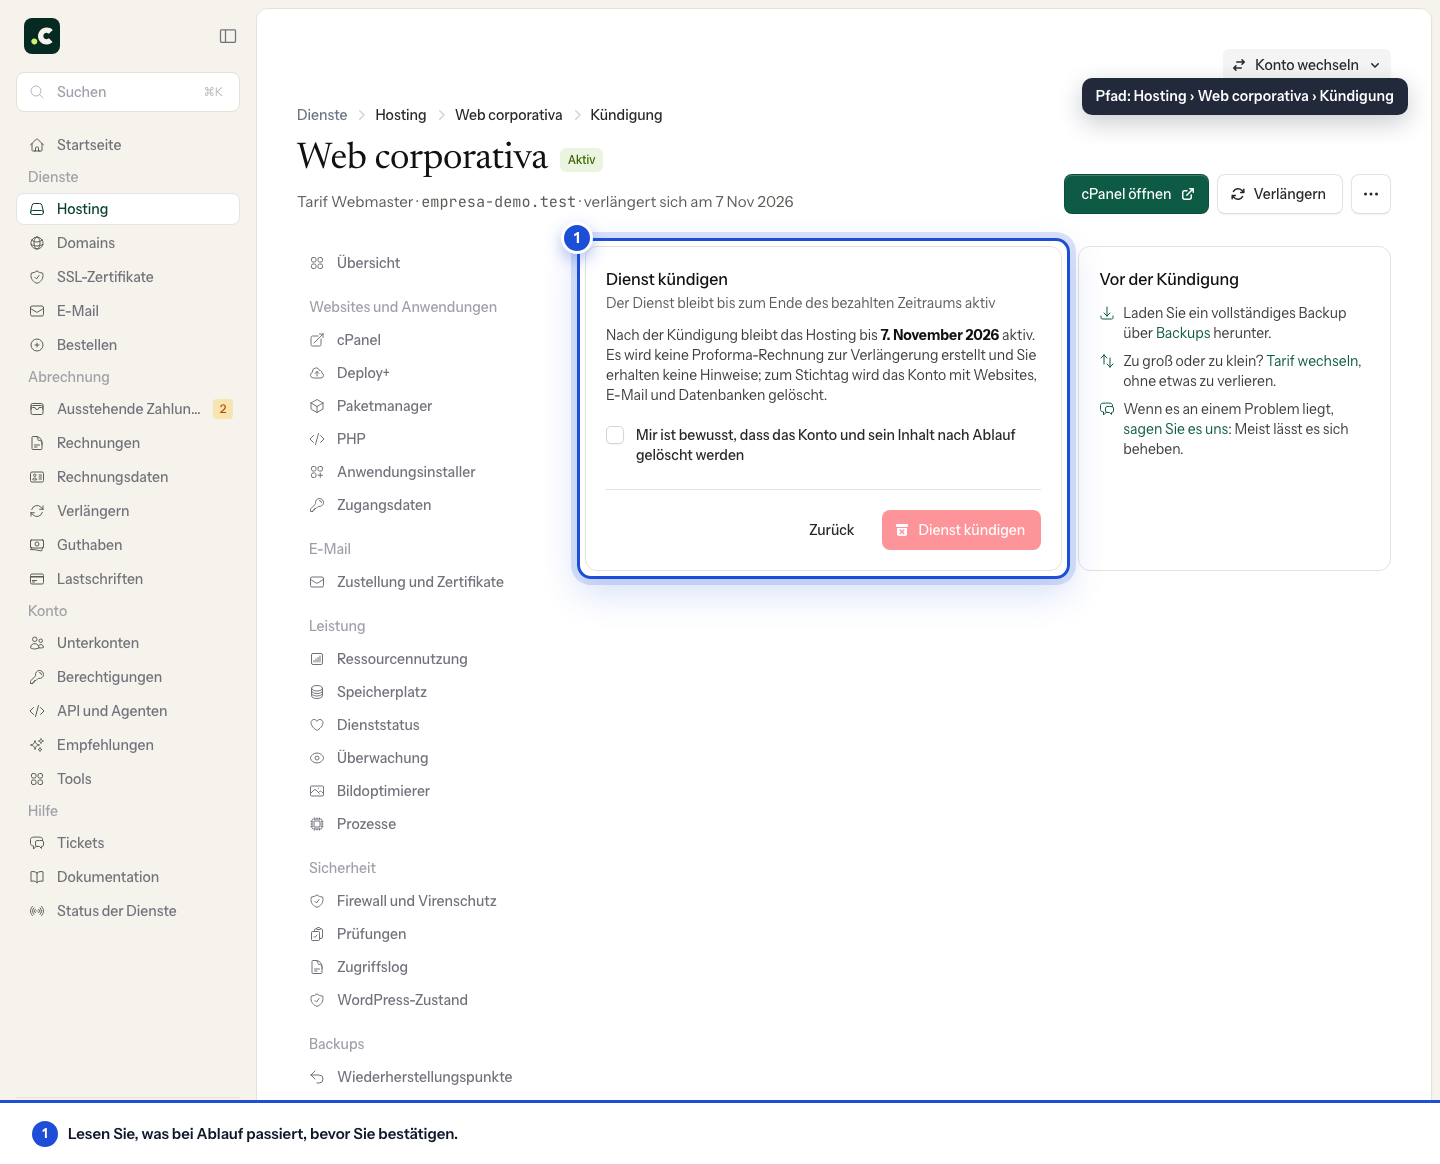Open the Web corporativa breadcrumb
The width and height of the screenshot is (1440, 1164).
tap(508, 115)
